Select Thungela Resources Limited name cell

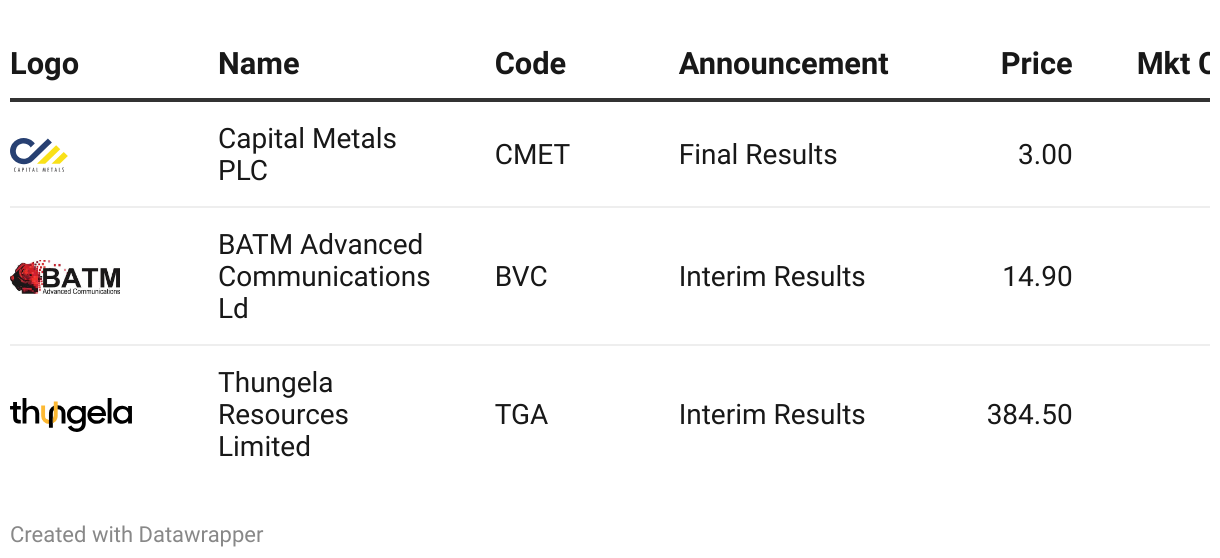pyautogui.click(x=283, y=414)
